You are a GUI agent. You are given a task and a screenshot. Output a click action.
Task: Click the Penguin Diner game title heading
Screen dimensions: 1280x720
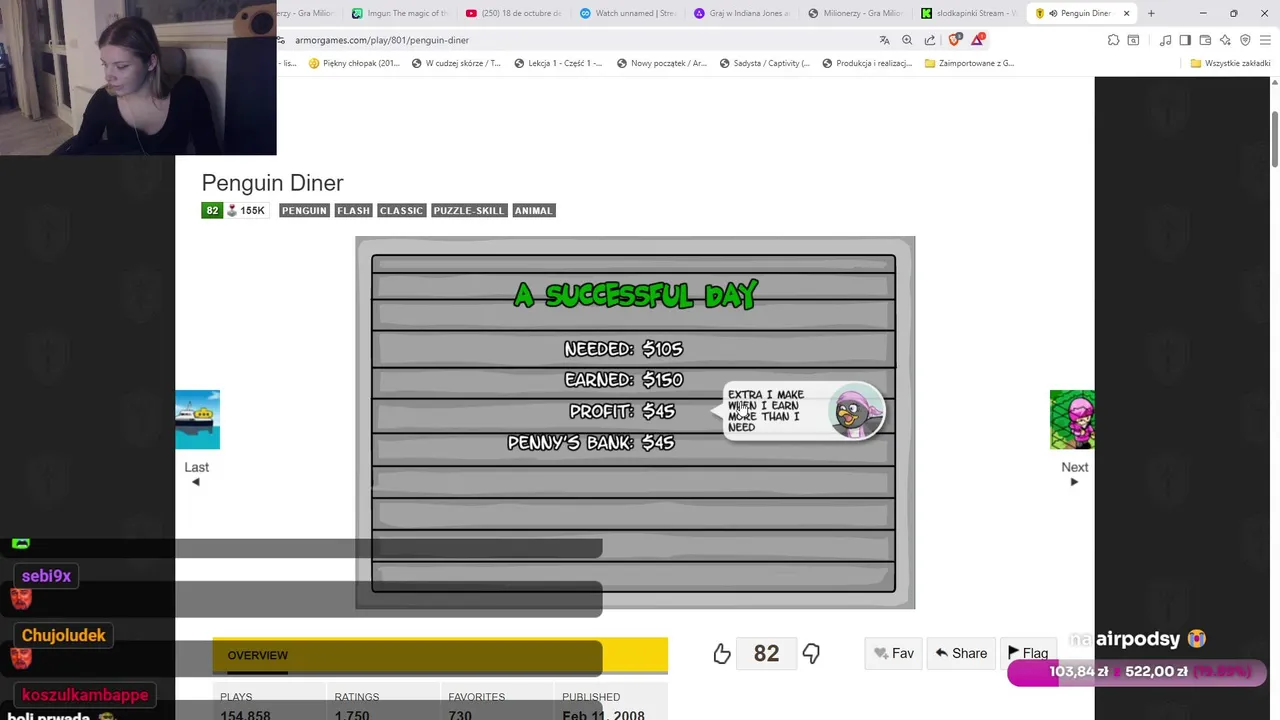click(x=272, y=183)
